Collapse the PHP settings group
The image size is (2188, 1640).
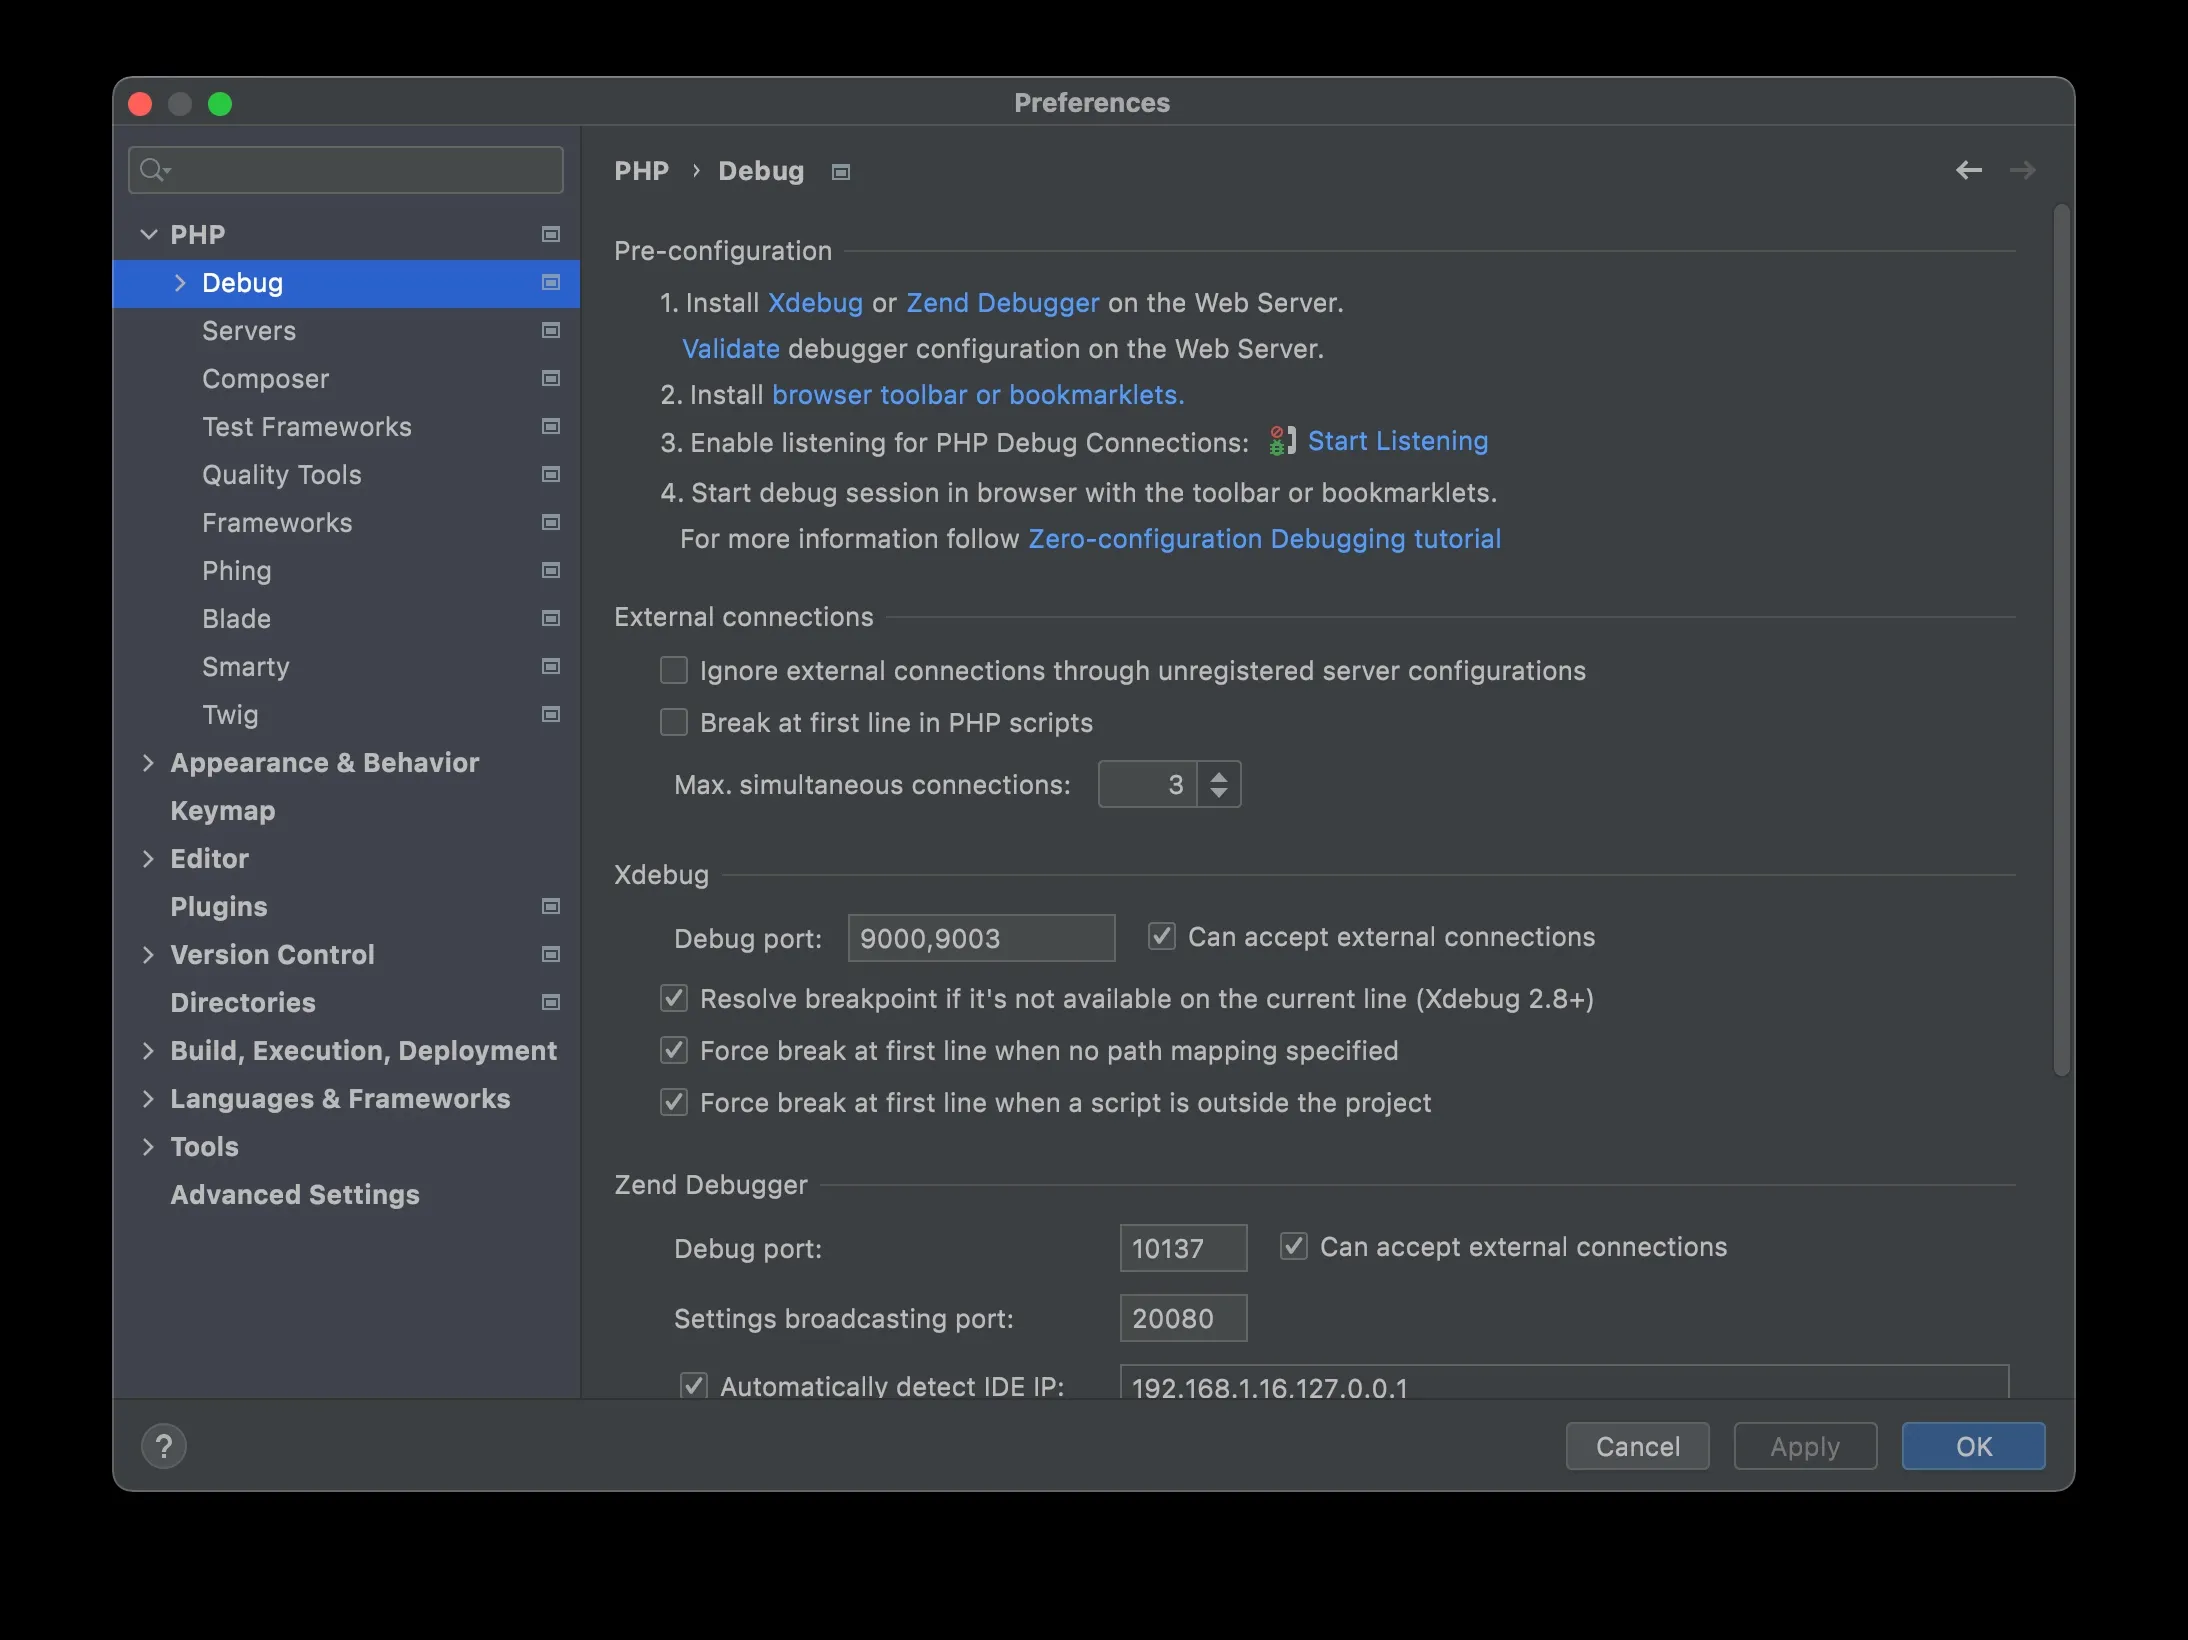[x=149, y=234]
